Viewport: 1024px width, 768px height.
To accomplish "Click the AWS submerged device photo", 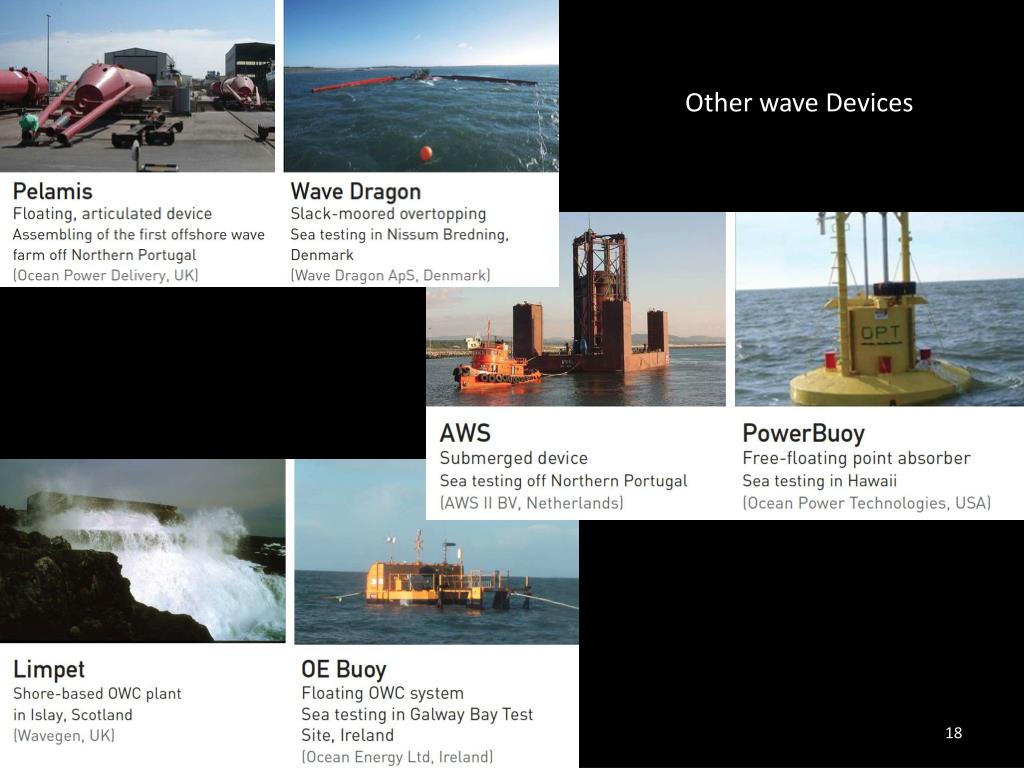I will 576,309.
